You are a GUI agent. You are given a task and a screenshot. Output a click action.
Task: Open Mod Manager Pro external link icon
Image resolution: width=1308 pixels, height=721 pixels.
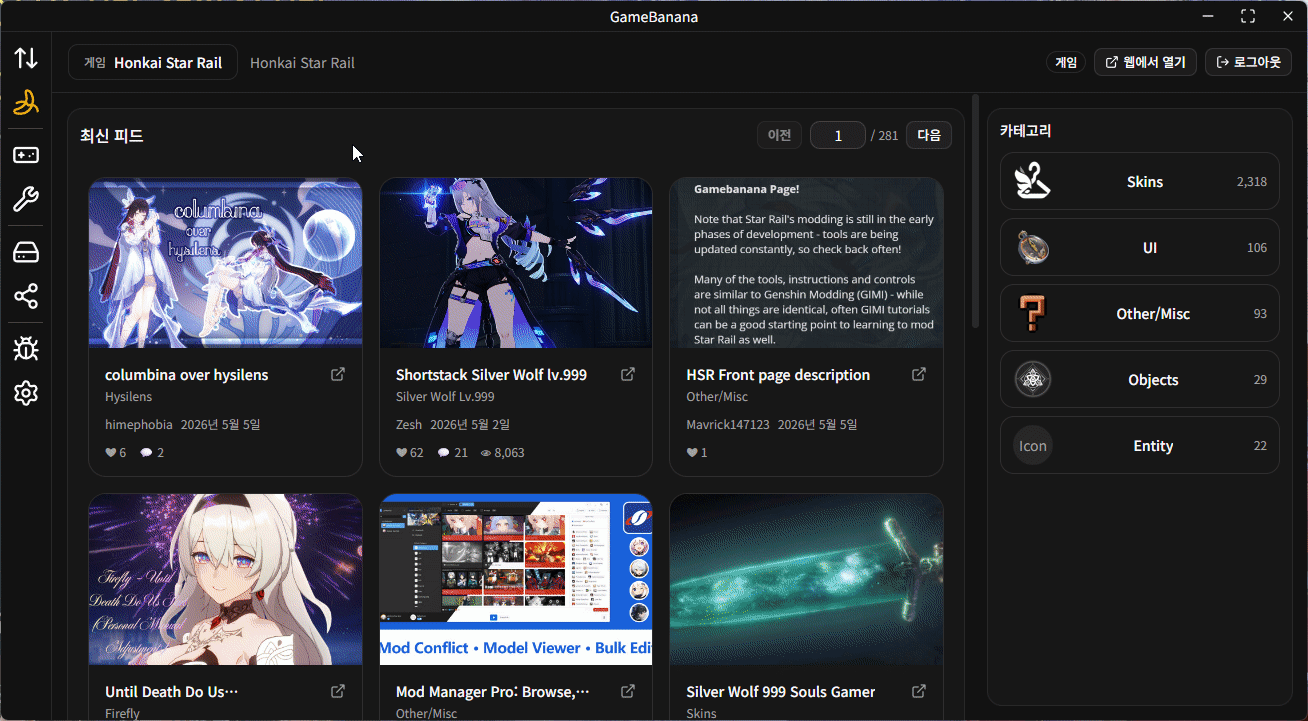628,691
